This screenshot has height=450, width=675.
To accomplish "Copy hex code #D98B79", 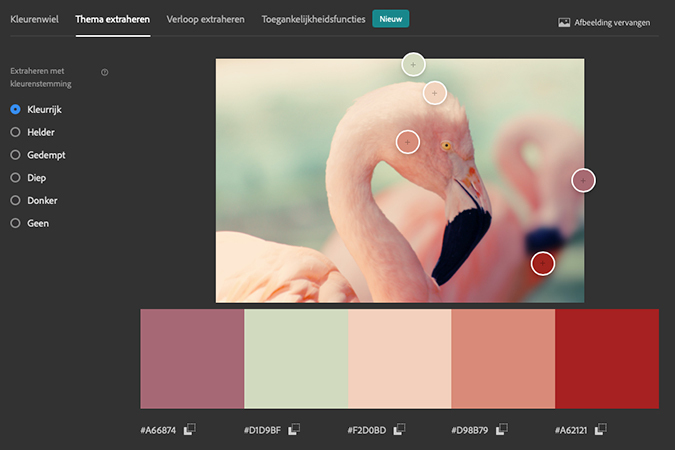I will click(x=502, y=429).
